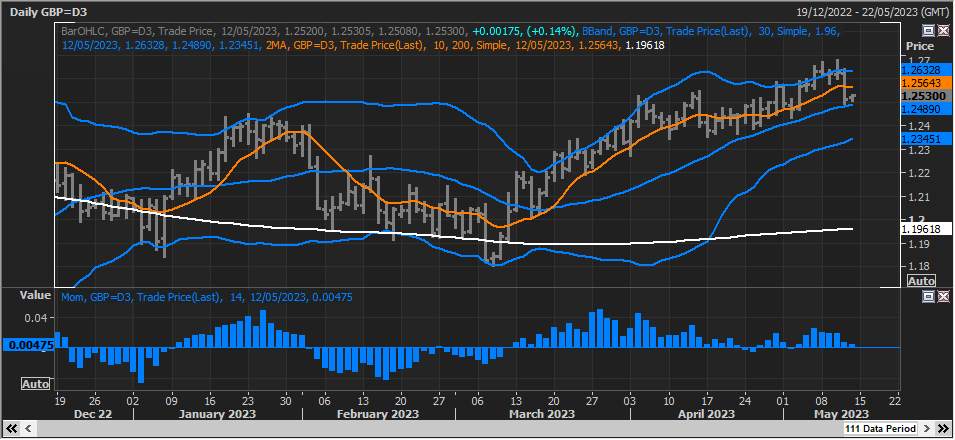Image resolution: width=955 pixels, height=440 pixels.
Task: Close the price chart pane
Action: click(943, 30)
